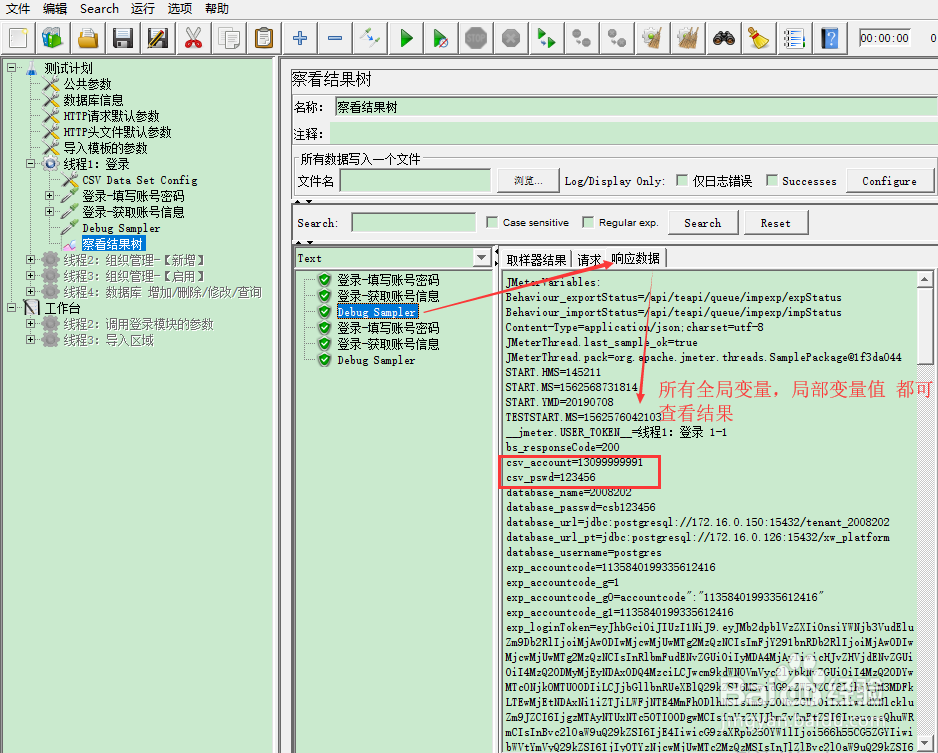This screenshot has height=753, width=938.
Task: Click Remote start all icon
Action: tap(546, 38)
